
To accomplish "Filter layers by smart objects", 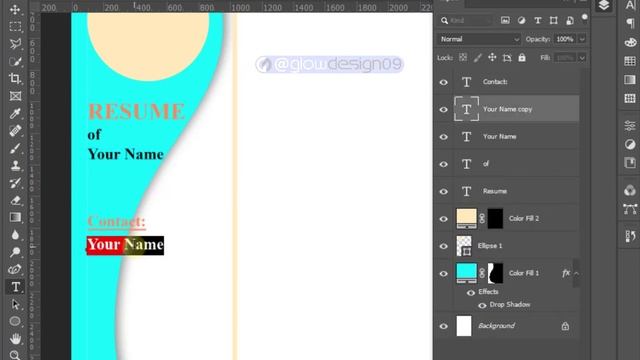I will (570, 20).
